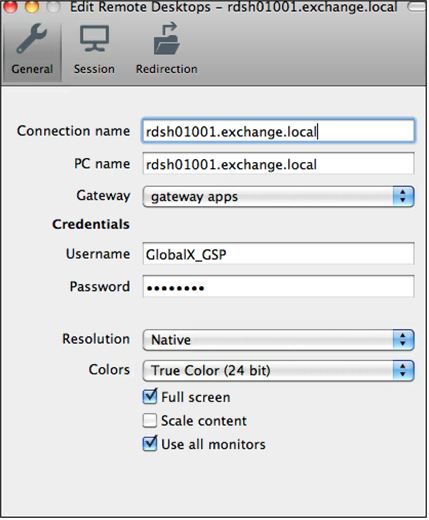
Task: Minimize window with the yellow button
Action: (32, 6)
